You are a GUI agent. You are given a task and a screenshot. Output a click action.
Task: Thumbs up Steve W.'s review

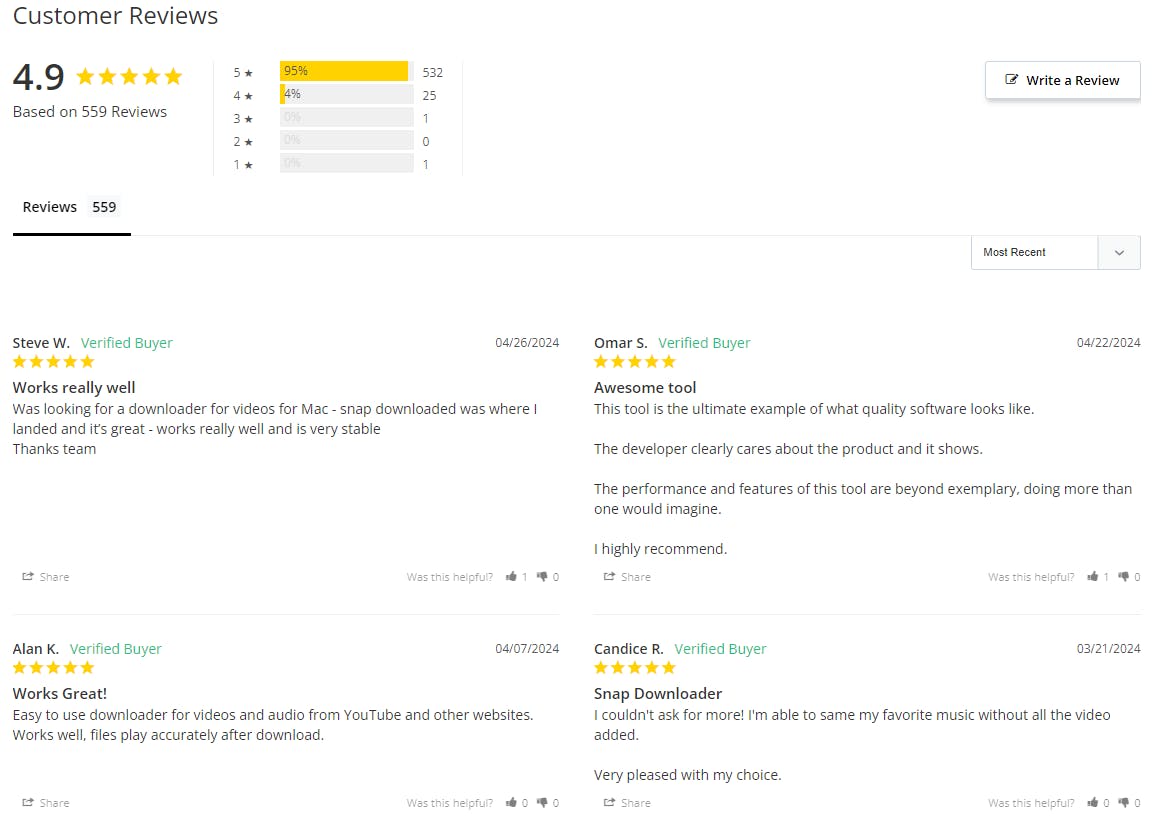click(511, 577)
